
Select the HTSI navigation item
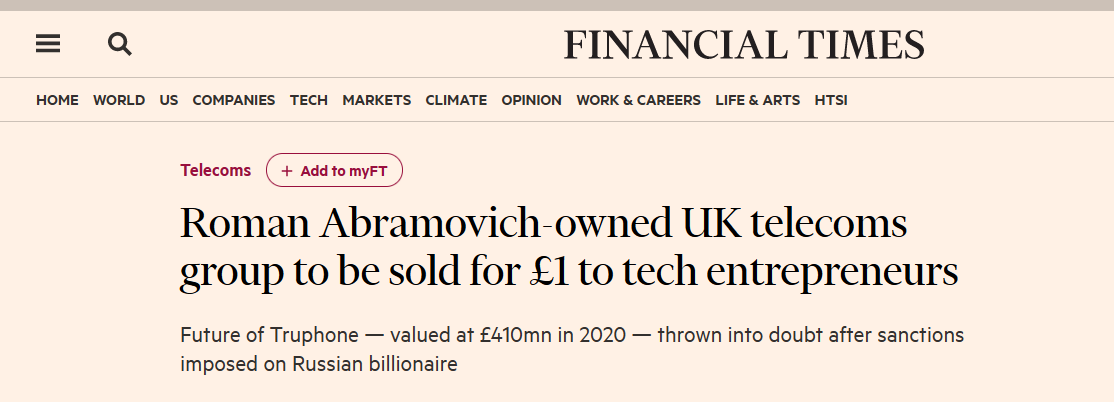pyautogui.click(x=831, y=100)
